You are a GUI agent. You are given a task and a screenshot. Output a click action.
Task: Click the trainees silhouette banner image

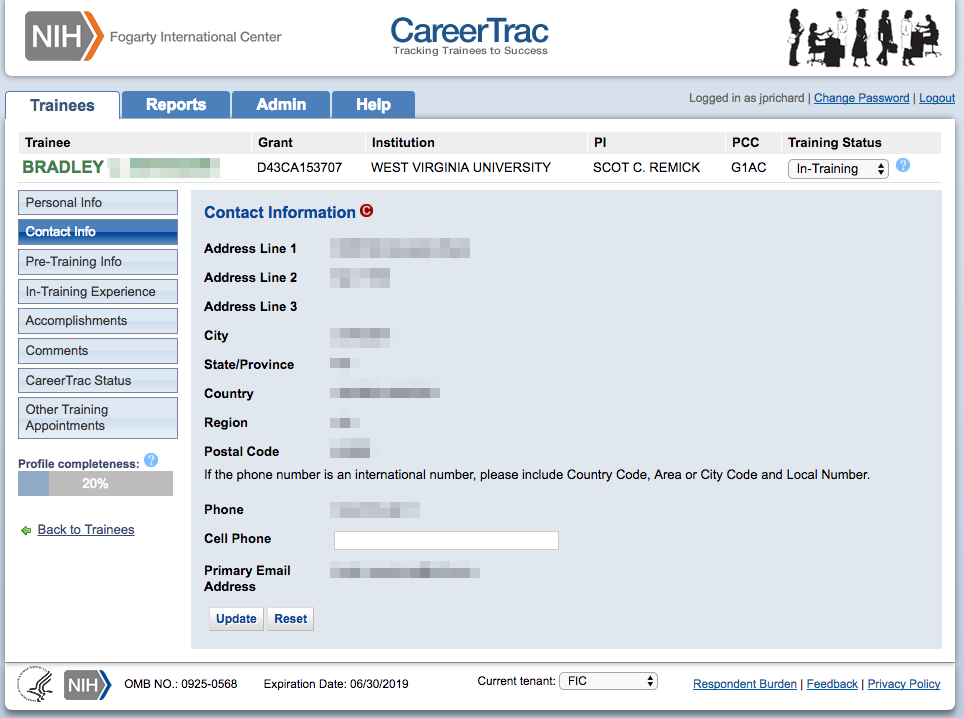(x=864, y=37)
